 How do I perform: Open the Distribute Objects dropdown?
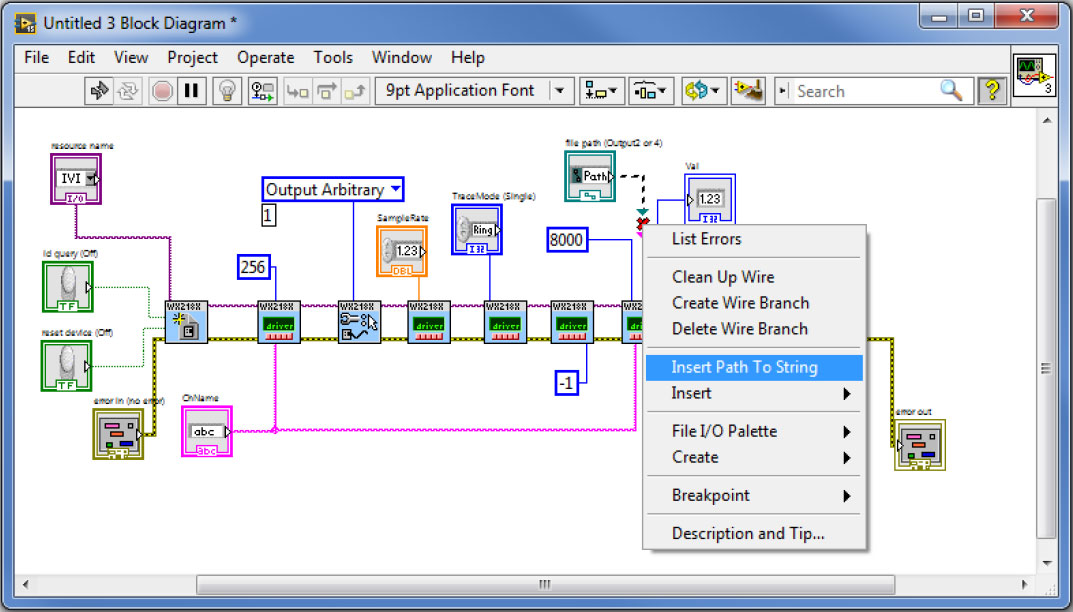pos(652,91)
